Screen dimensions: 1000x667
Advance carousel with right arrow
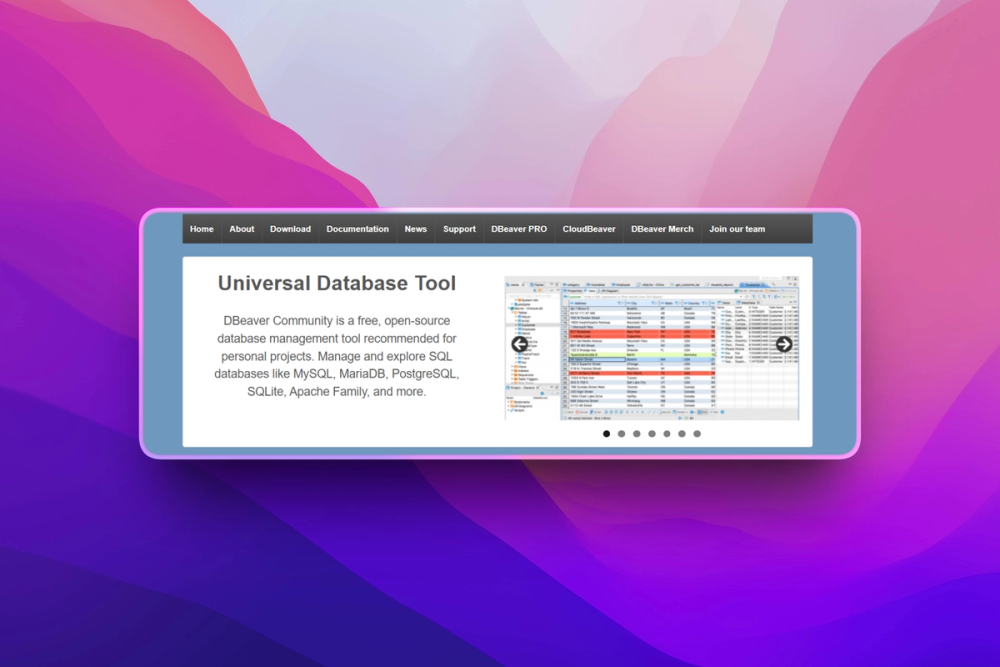(784, 344)
